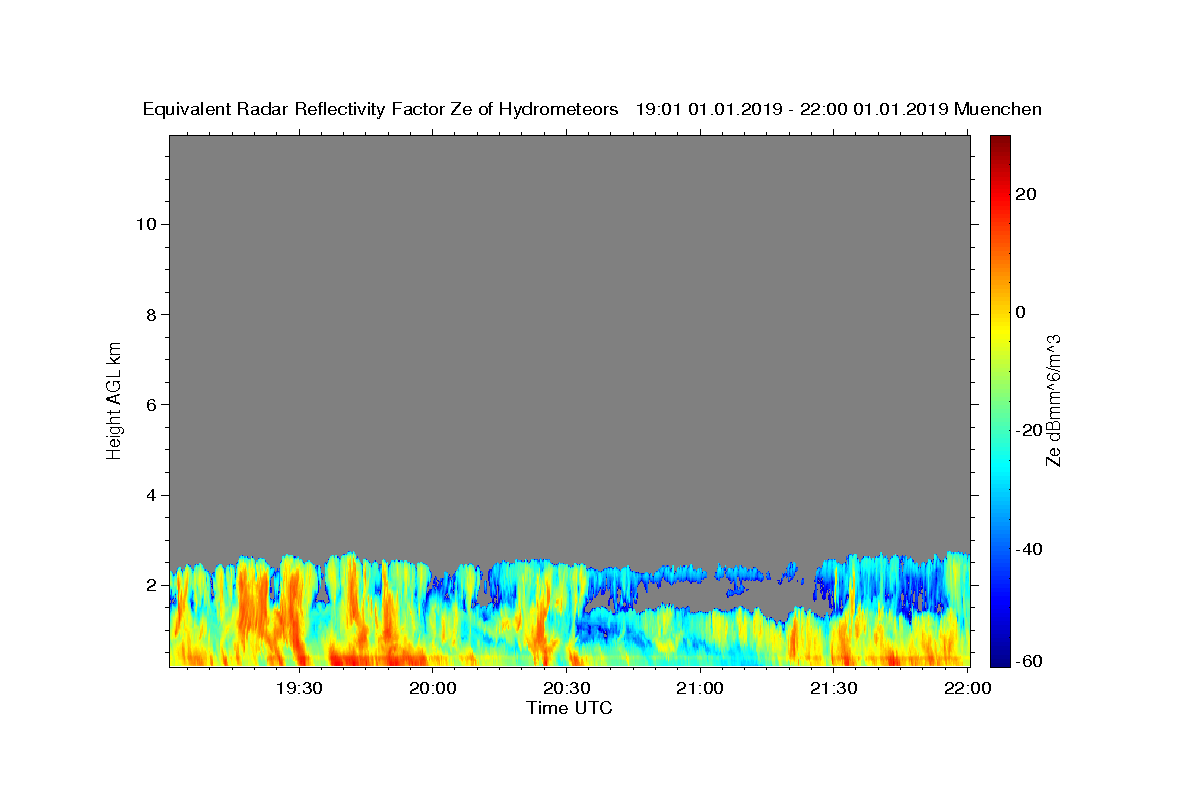Click the plot title "Equivalent Radar Reflectivity Factor Ze of Hydrometeors"
The width and height of the screenshot is (1200, 800).
pyautogui.click(x=380, y=110)
